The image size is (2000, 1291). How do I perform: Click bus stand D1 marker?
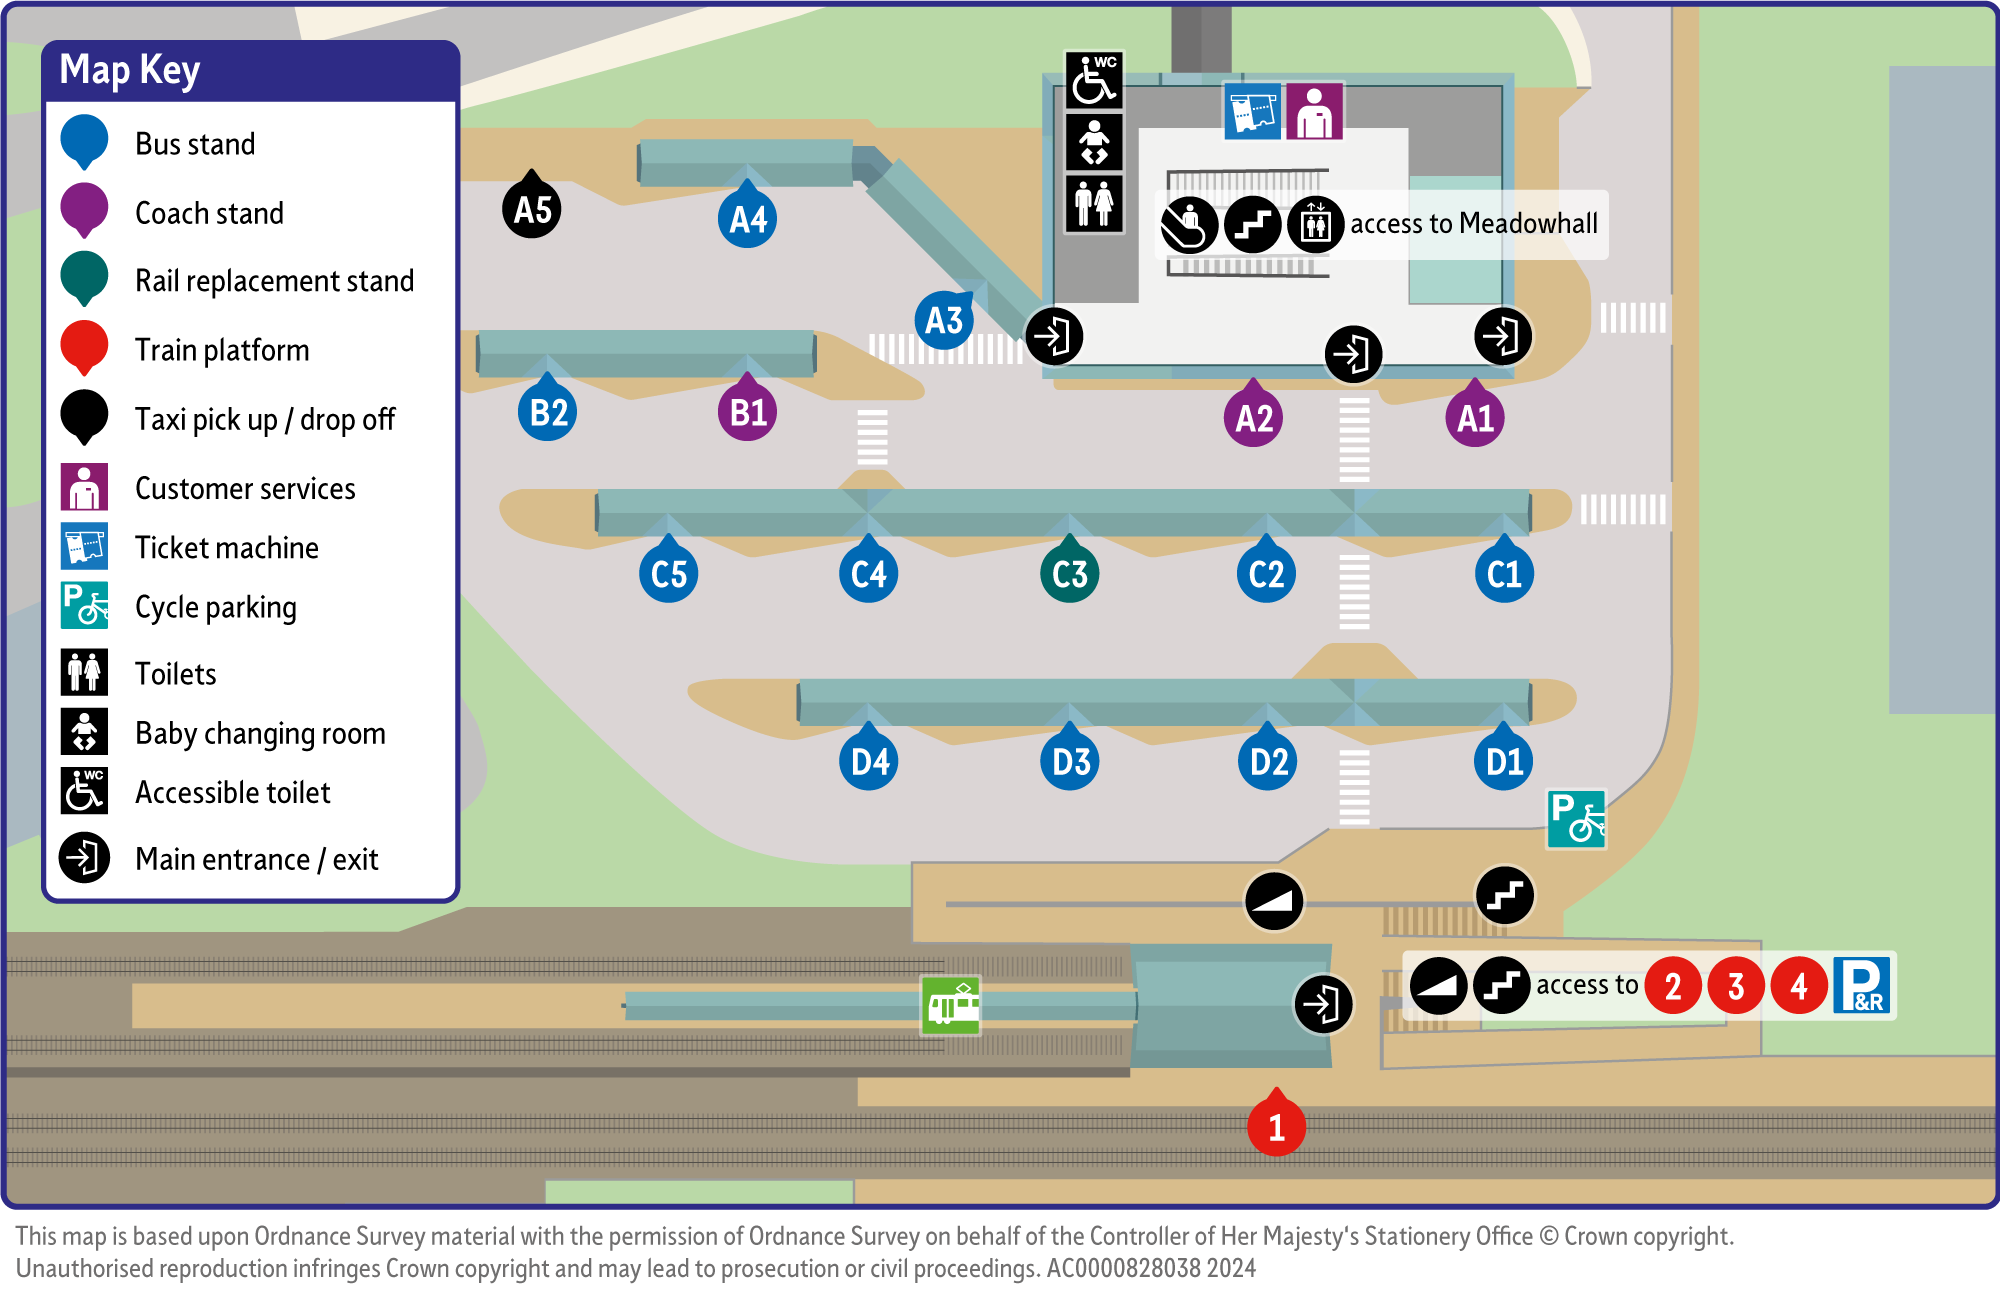(x=1504, y=759)
